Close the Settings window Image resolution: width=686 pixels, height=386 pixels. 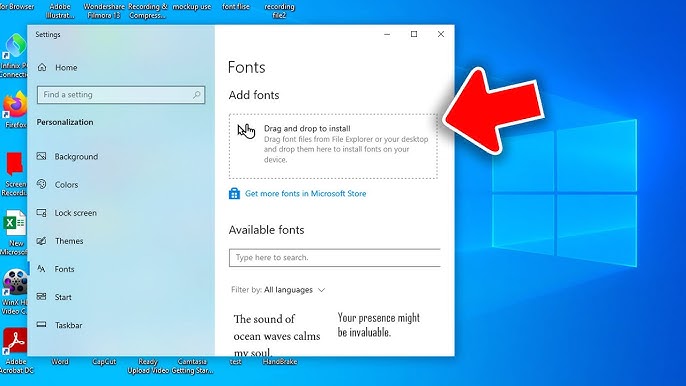click(x=441, y=34)
